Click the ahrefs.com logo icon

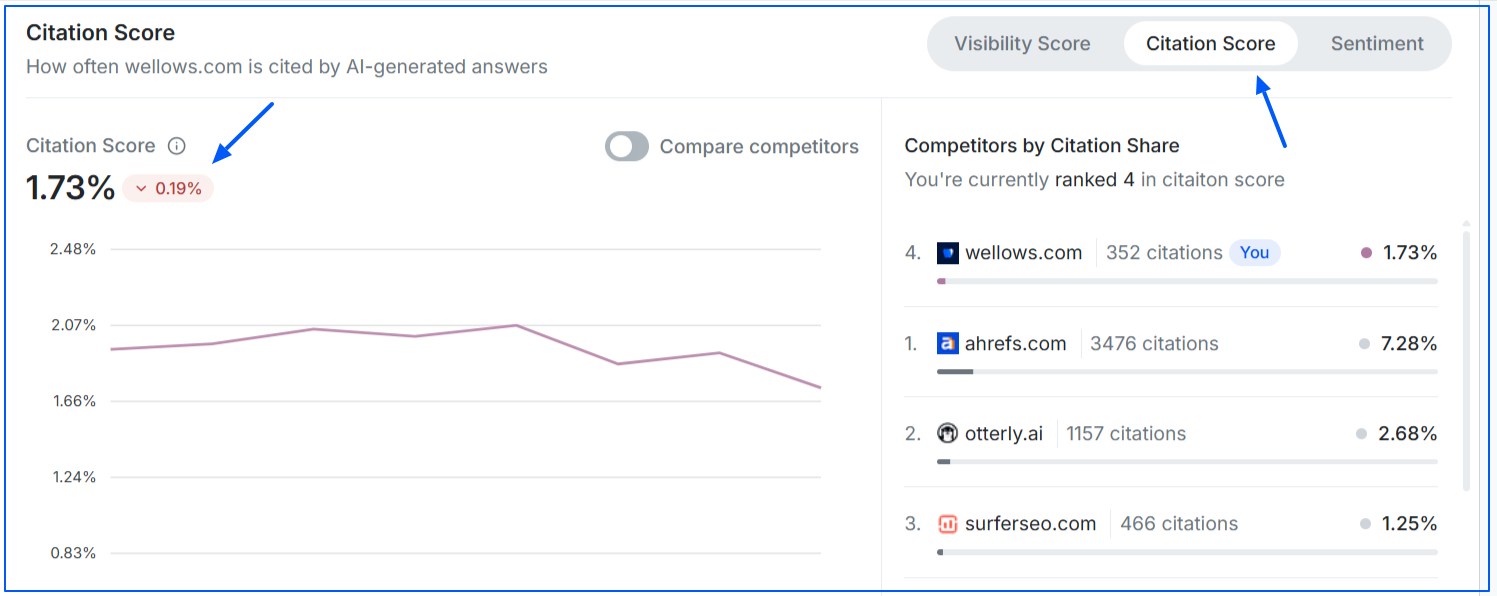pos(947,344)
